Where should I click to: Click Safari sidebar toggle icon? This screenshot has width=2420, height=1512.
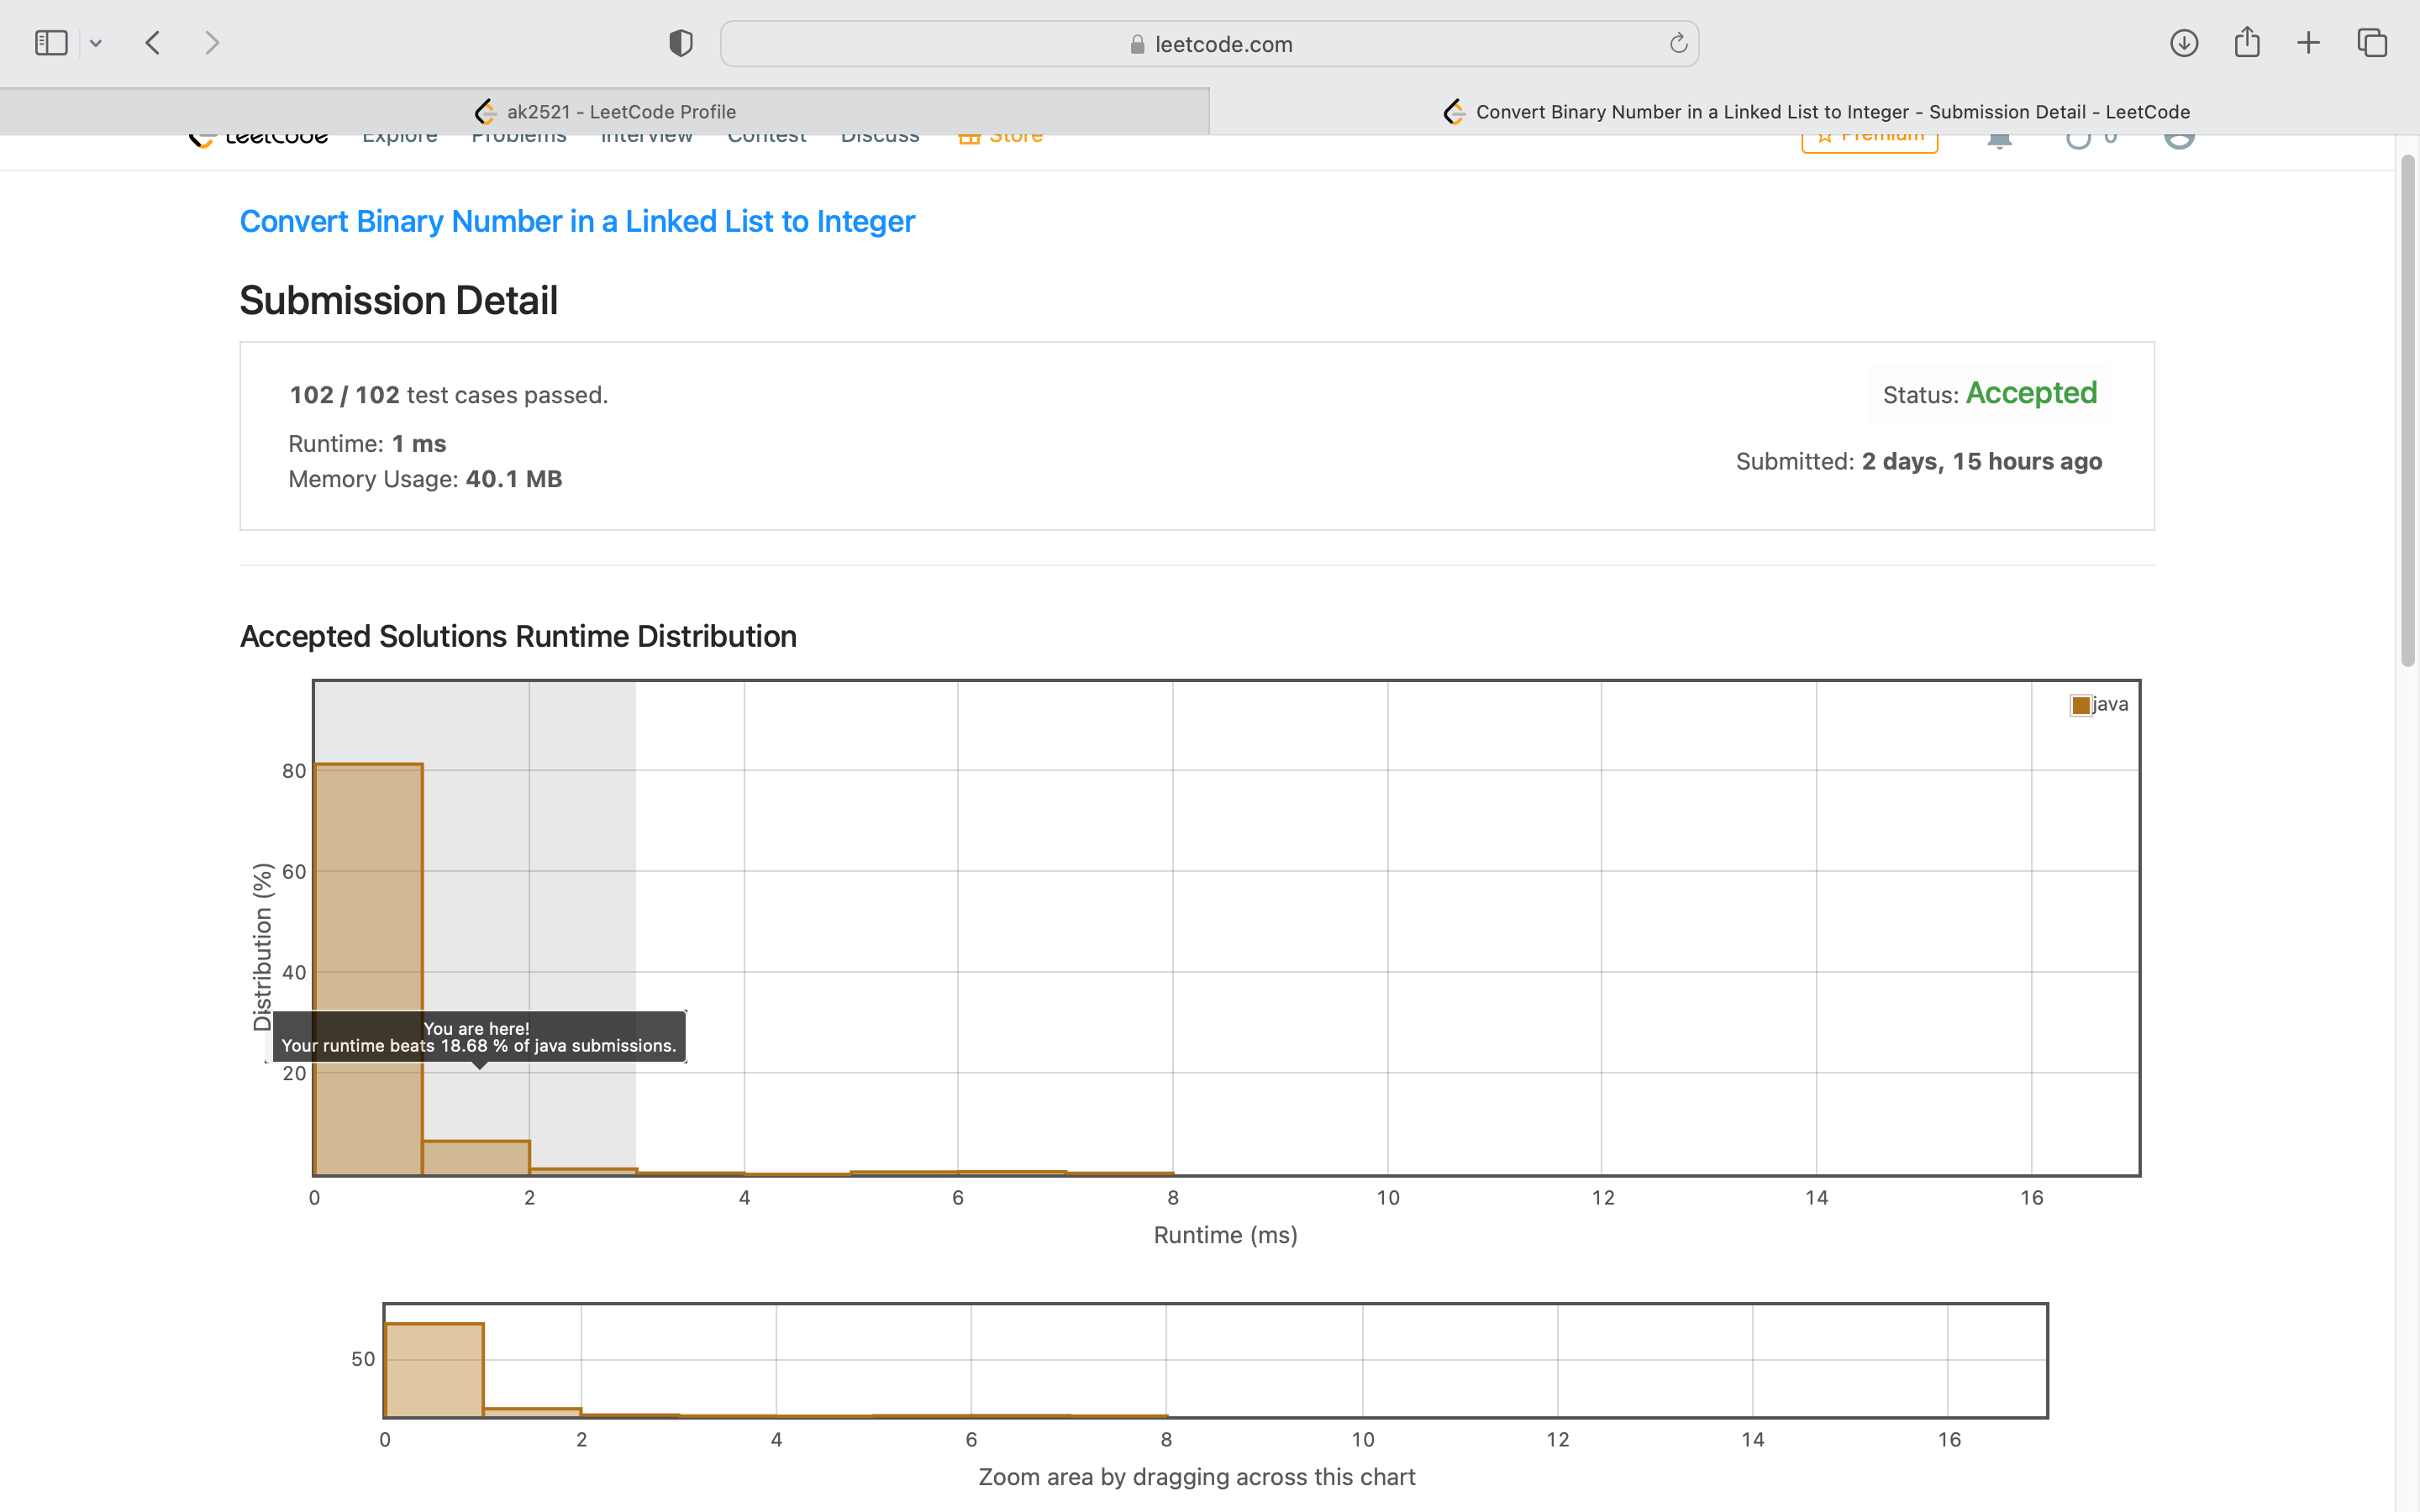51,43
